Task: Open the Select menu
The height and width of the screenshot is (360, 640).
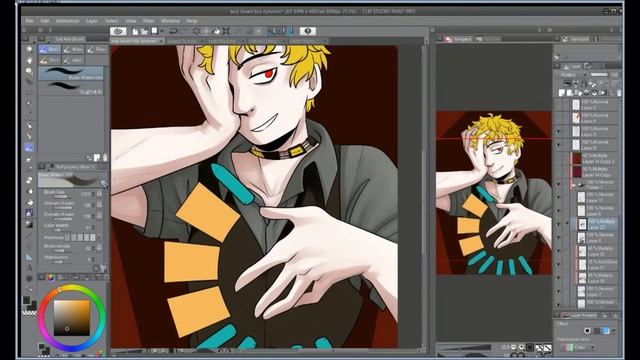Action: click(111, 20)
